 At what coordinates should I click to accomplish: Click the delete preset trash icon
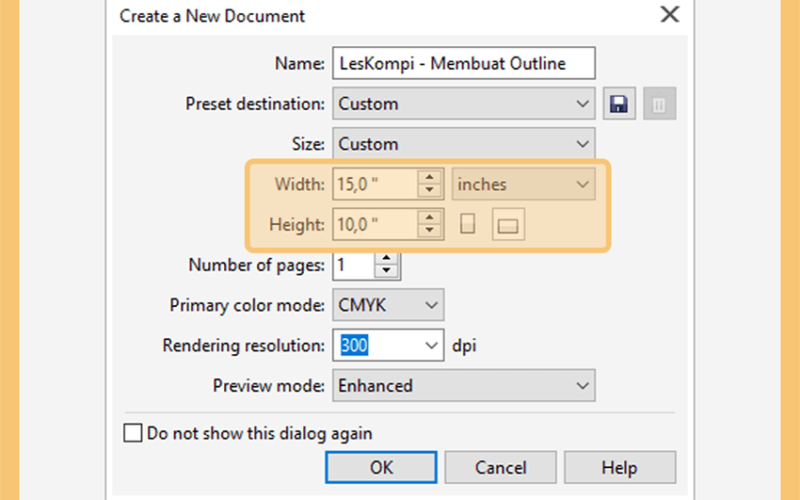pos(659,104)
